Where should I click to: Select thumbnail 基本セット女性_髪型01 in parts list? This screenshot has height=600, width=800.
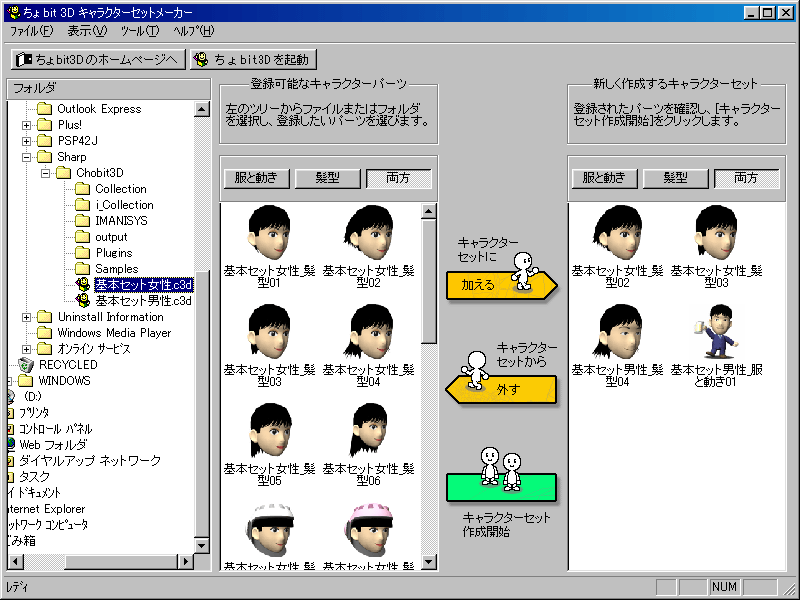click(269, 247)
